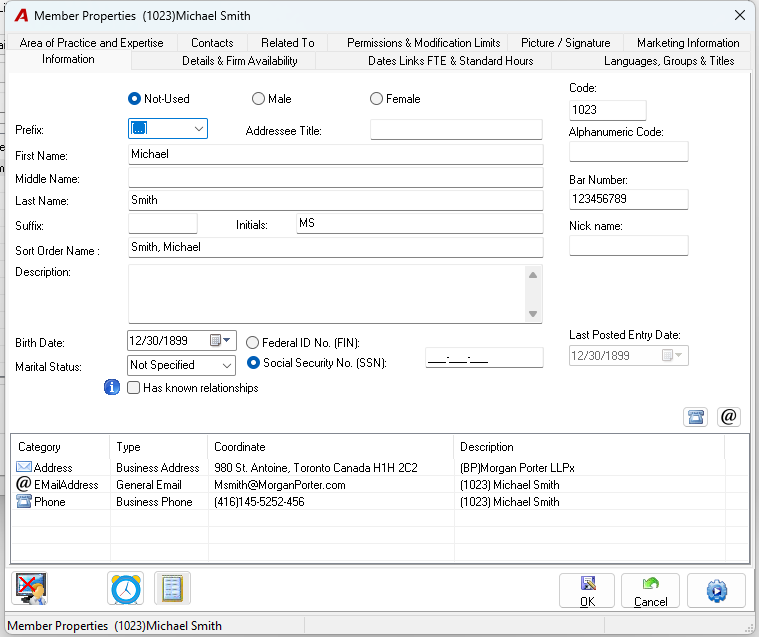Click the Category column header
This screenshot has height=637, width=759.
[x=61, y=447]
